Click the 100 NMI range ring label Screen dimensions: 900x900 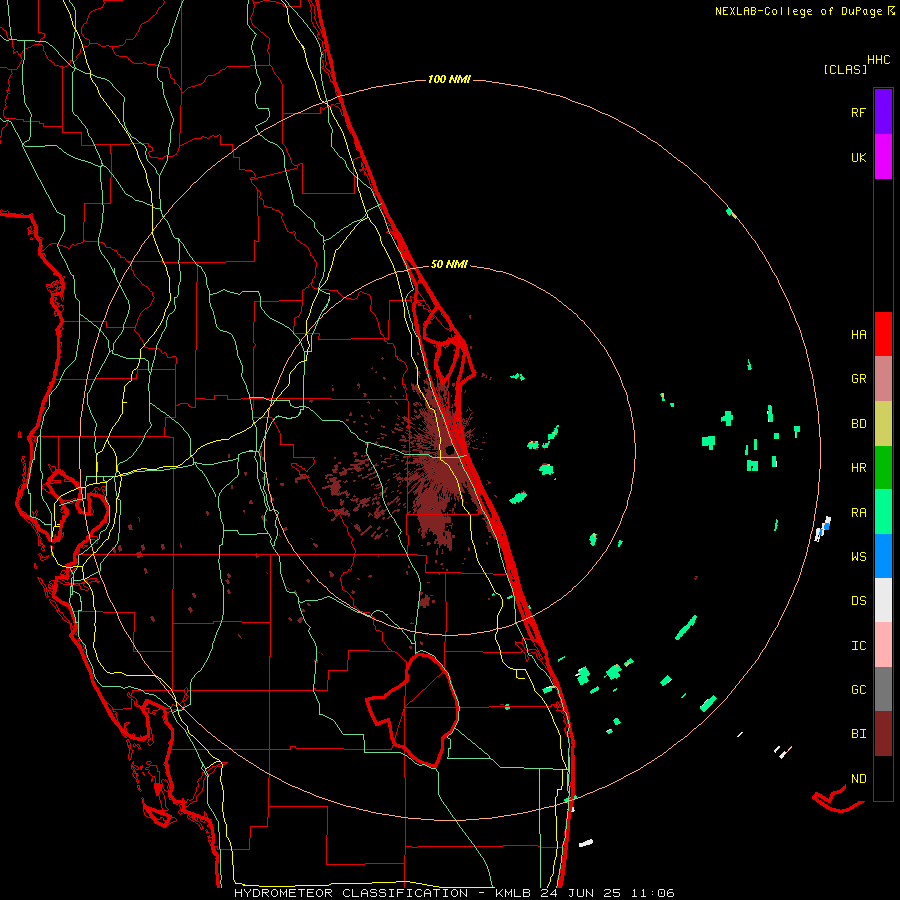coord(449,79)
